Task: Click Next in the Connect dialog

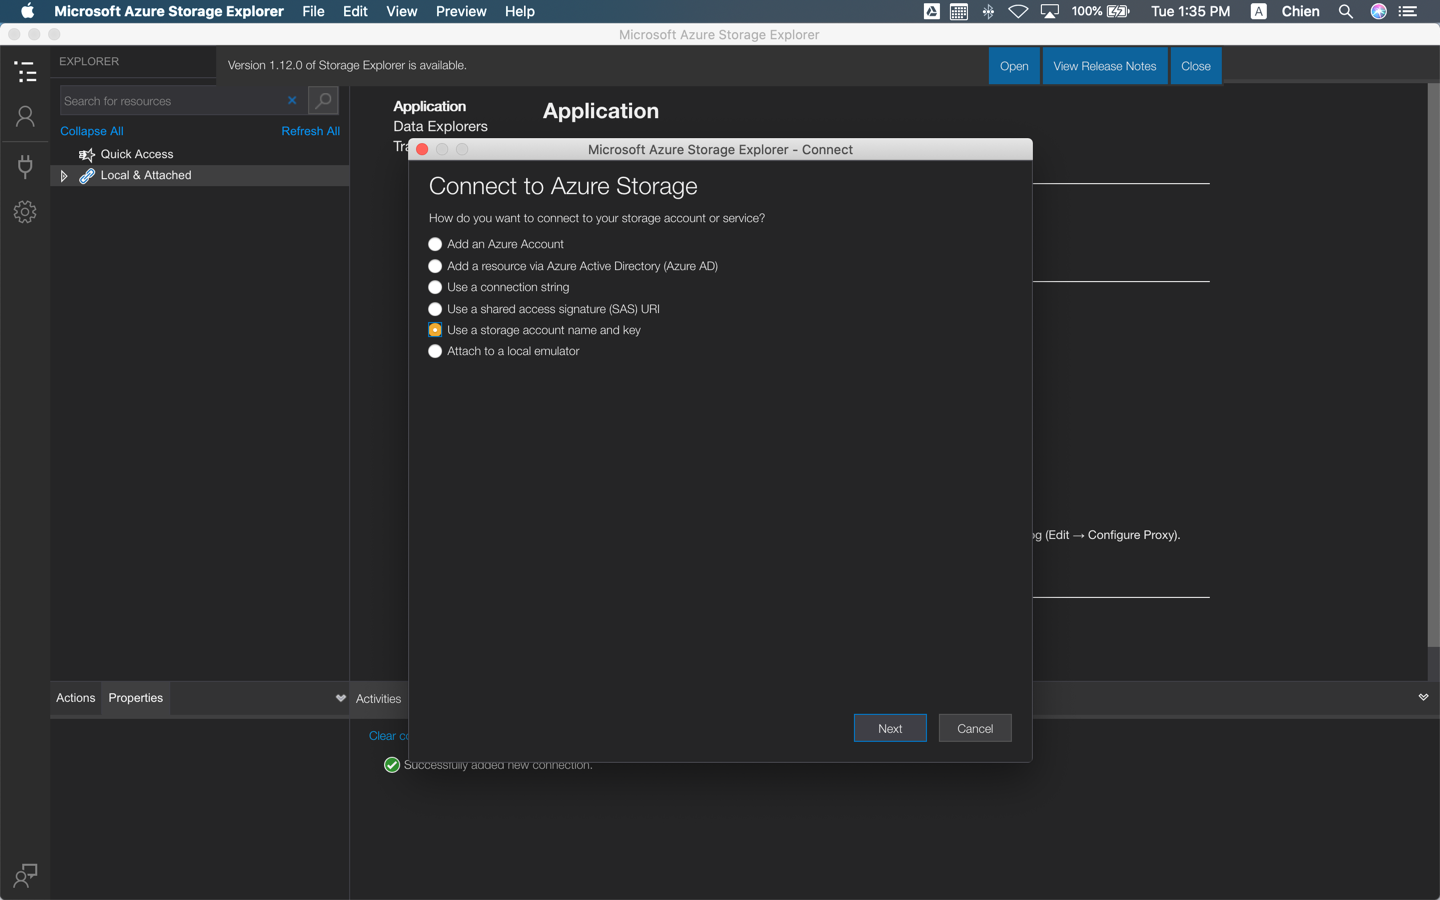Action: coord(889,728)
